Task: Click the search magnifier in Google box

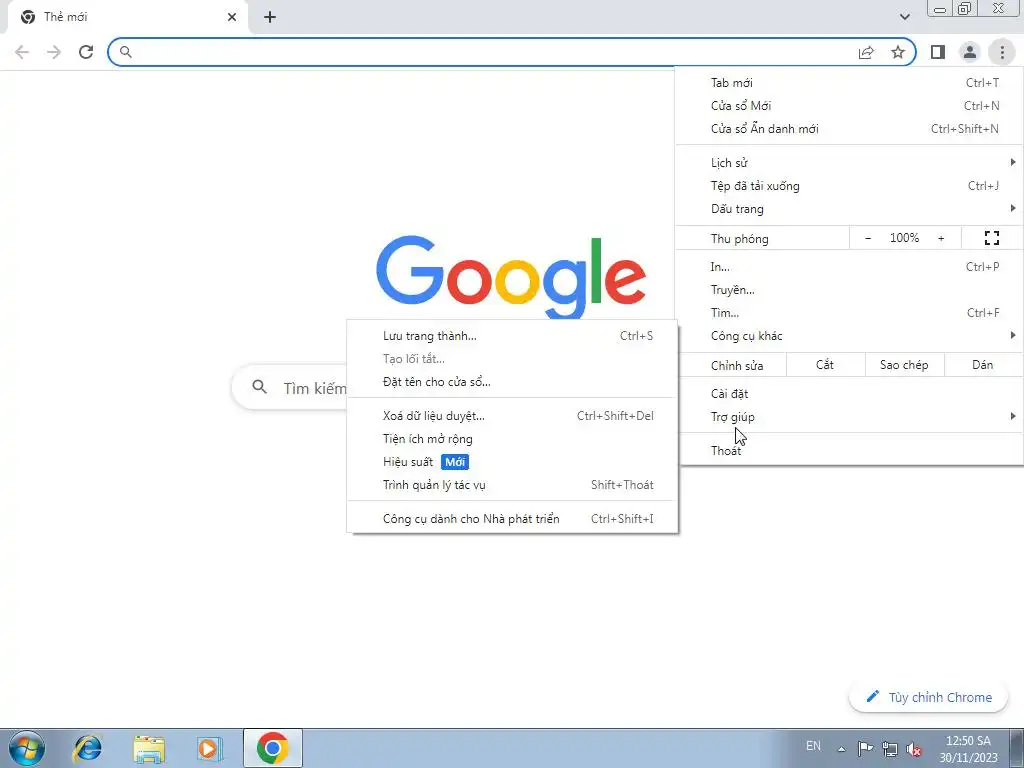Action: click(259, 387)
